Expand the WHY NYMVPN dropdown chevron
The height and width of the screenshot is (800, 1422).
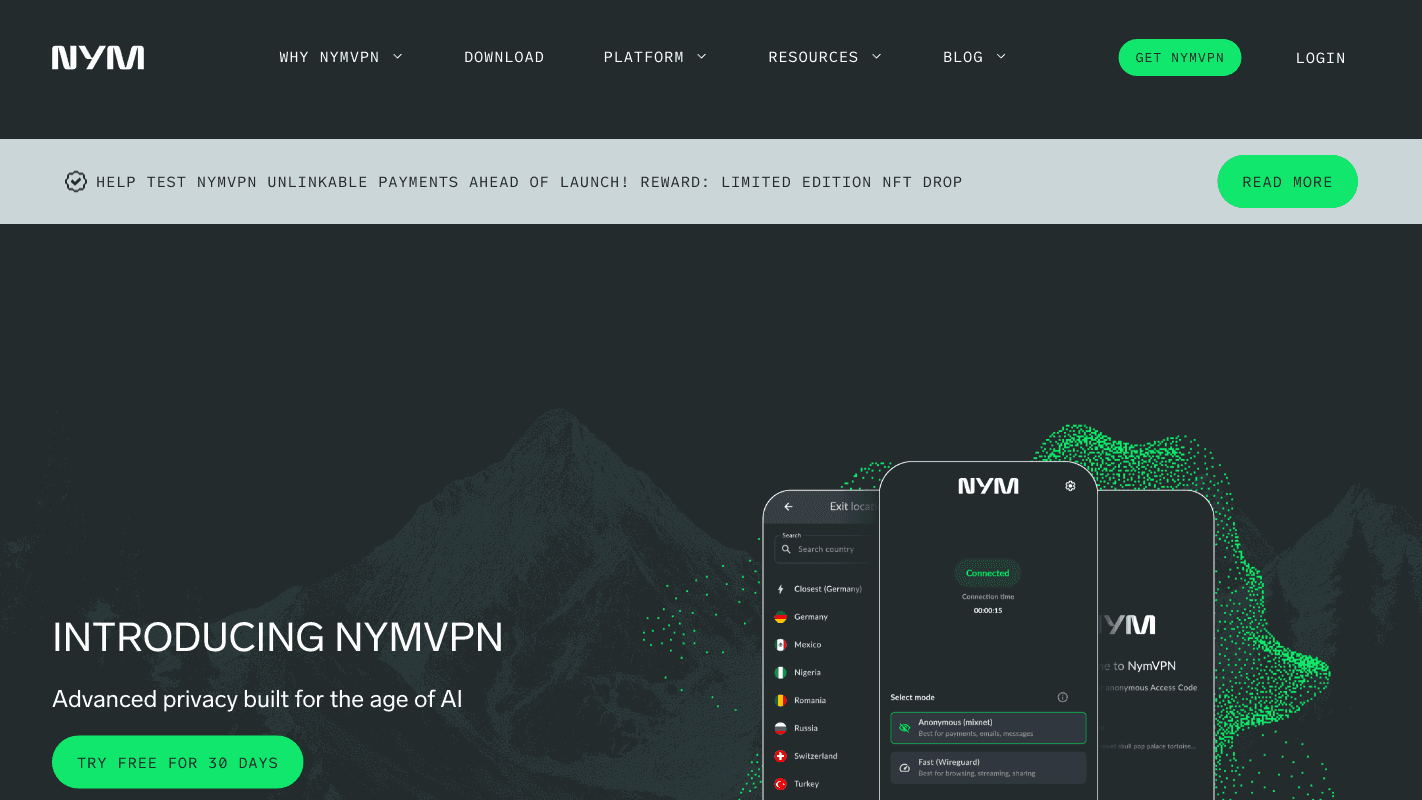[397, 57]
